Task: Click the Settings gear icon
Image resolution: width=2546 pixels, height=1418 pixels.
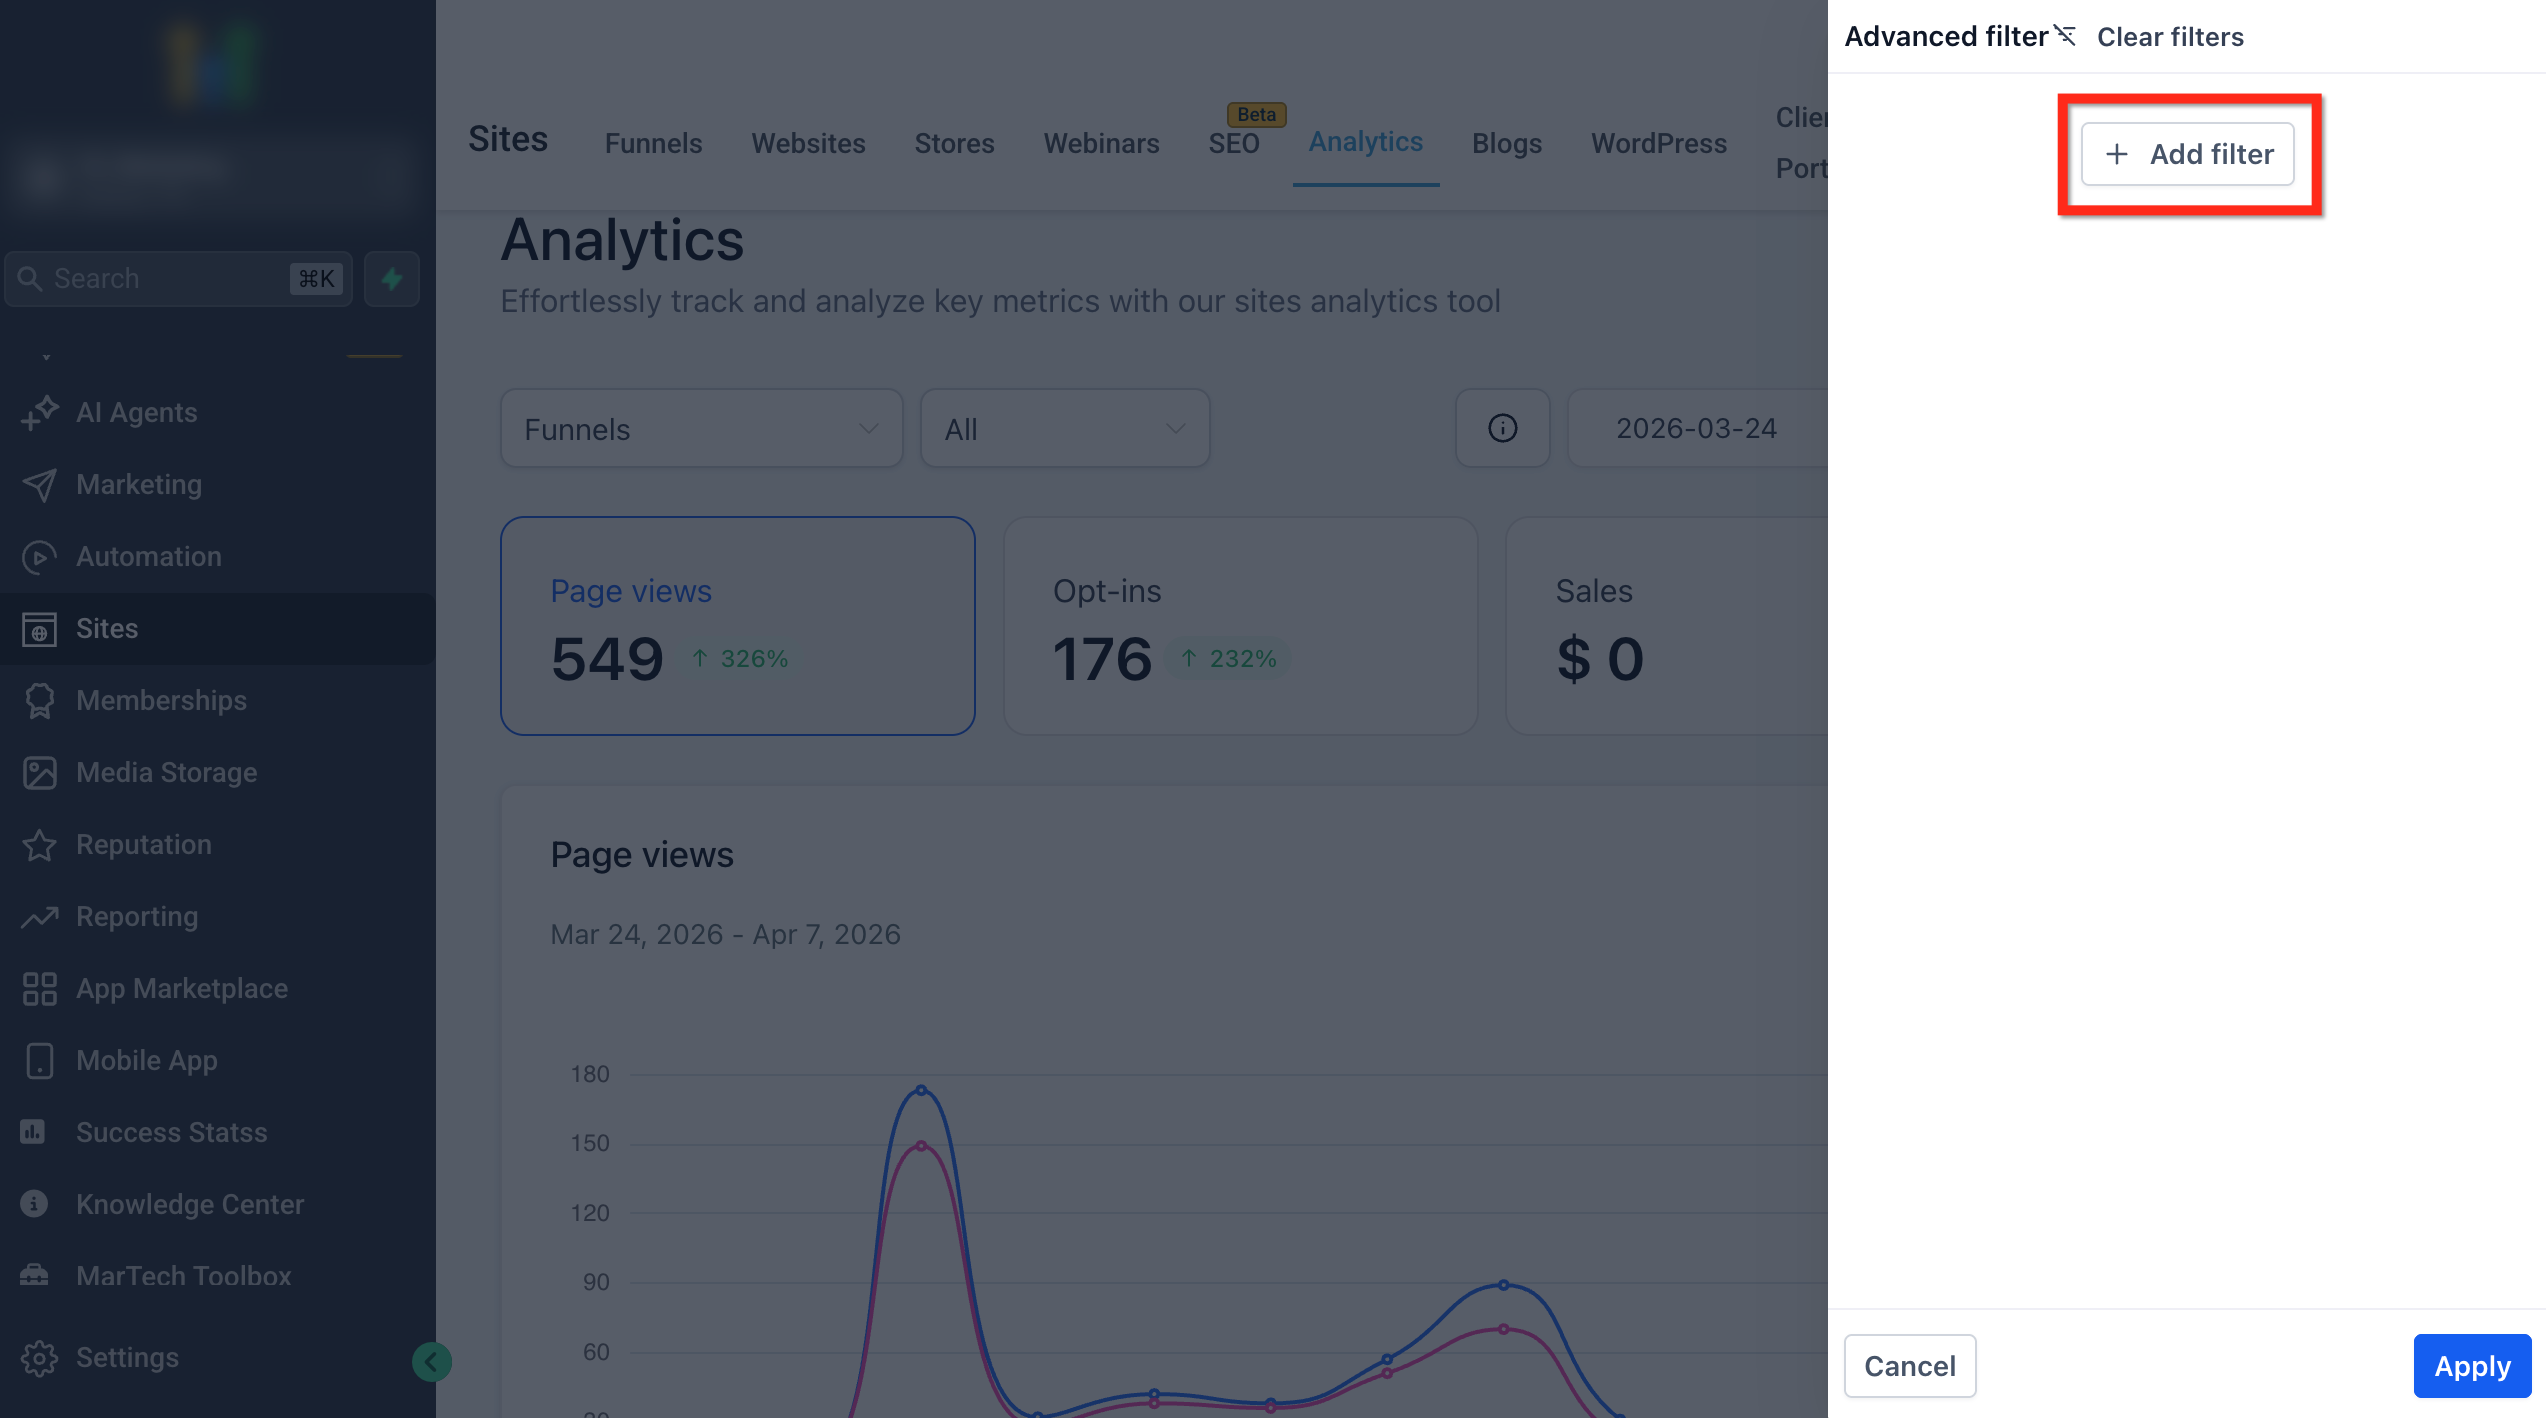Action: pyautogui.click(x=39, y=1358)
